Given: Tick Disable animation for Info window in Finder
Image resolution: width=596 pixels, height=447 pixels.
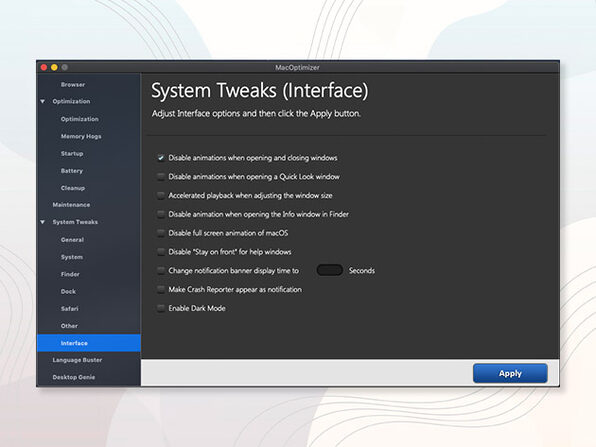Looking at the screenshot, I should [161, 214].
